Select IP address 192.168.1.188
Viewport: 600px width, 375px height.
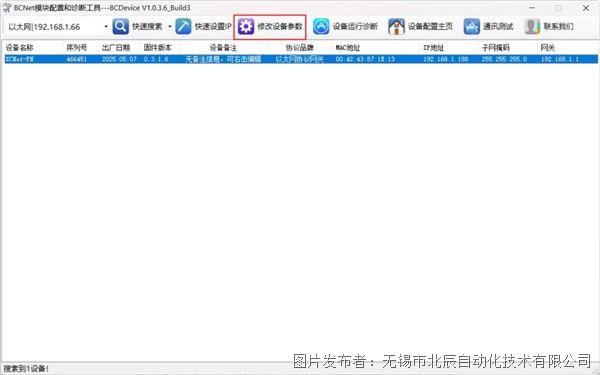click(445, 59)
